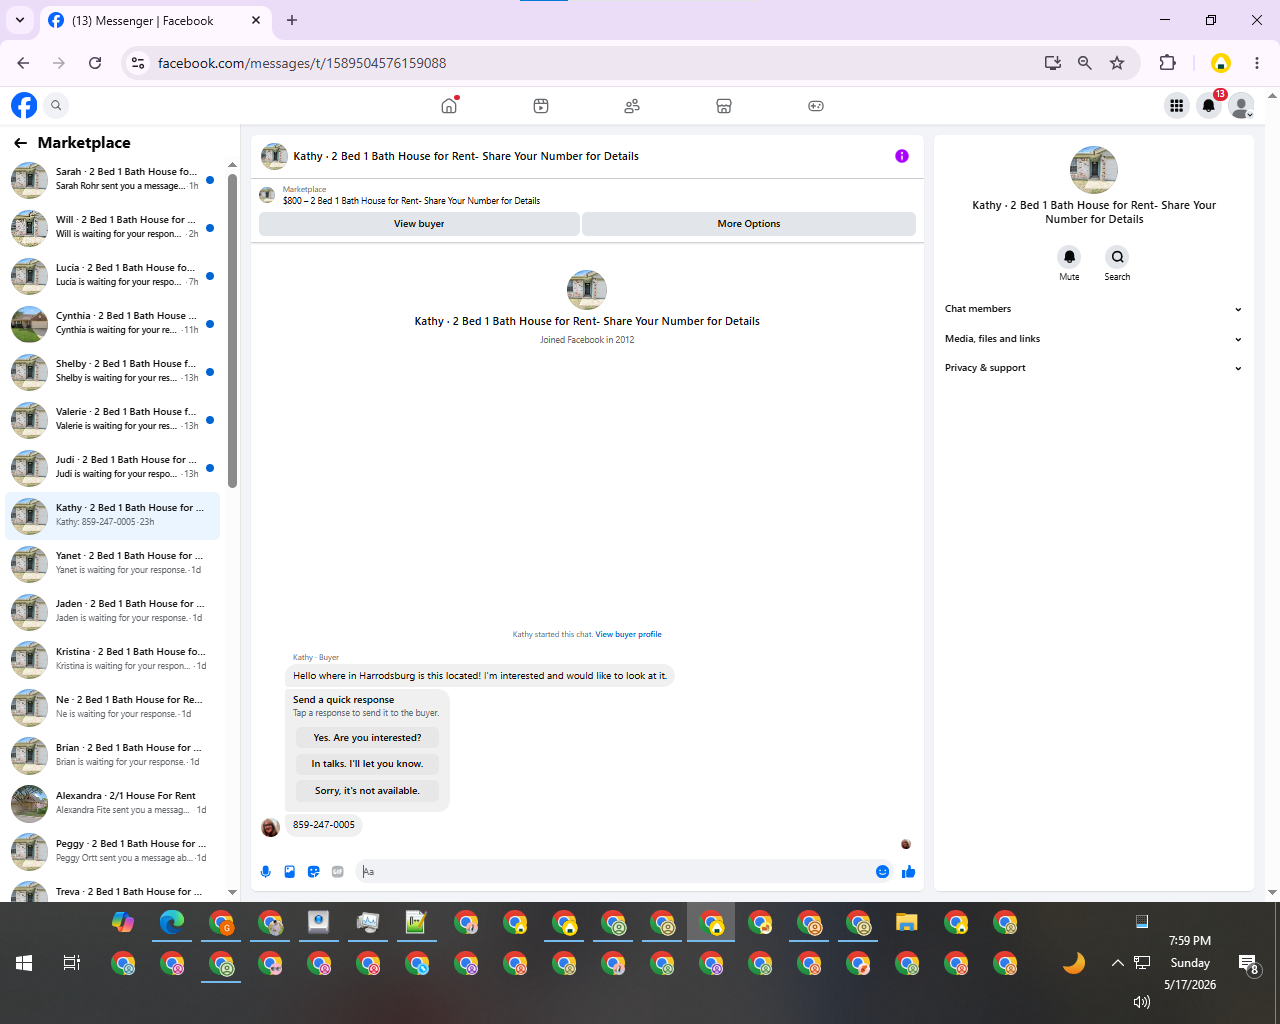The width and height of the screenshot is (1280, 1024).
Task: Open the Gaming icon in top bar
Action: 816,106
